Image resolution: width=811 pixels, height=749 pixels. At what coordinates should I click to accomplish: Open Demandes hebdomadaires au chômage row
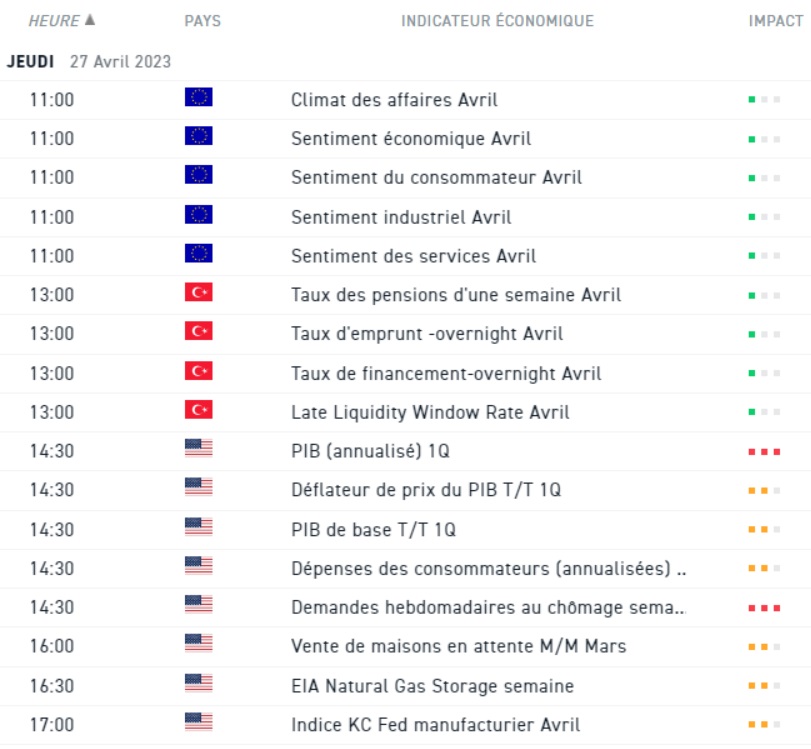pos(488,607)
